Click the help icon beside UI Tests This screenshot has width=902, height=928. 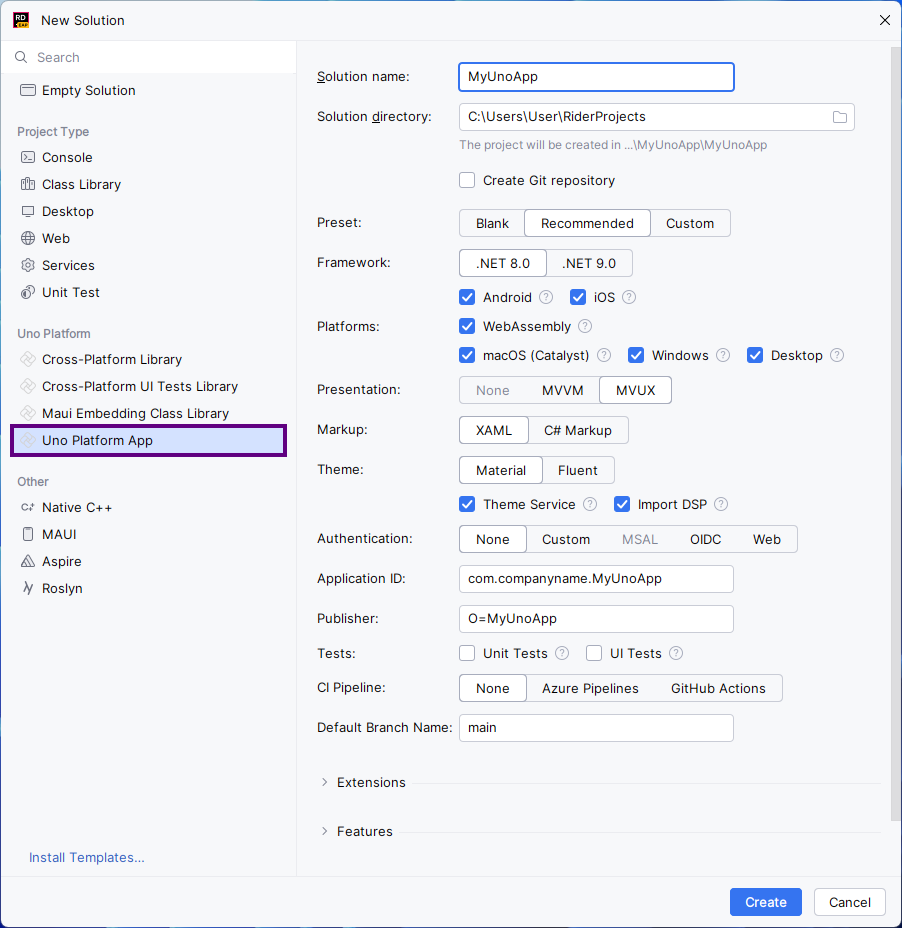(676, 653)
